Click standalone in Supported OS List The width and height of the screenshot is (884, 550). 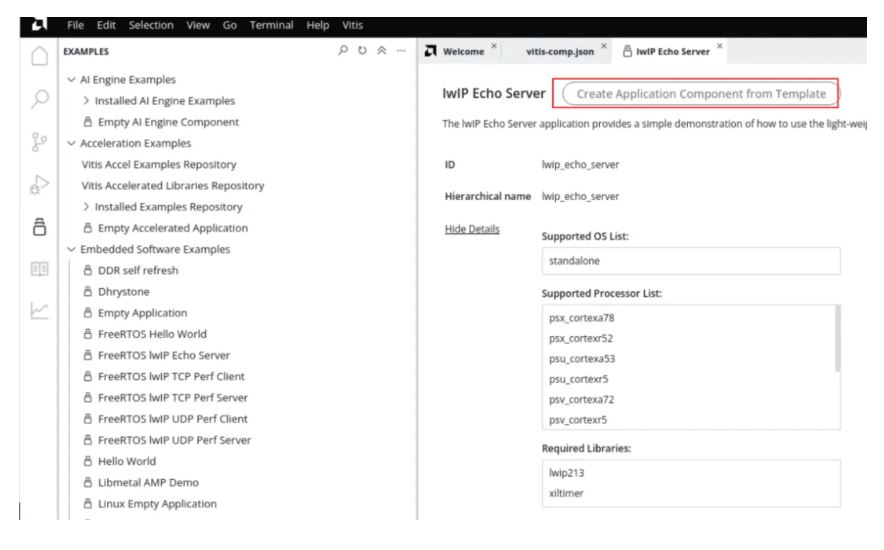tap(574, 261)
